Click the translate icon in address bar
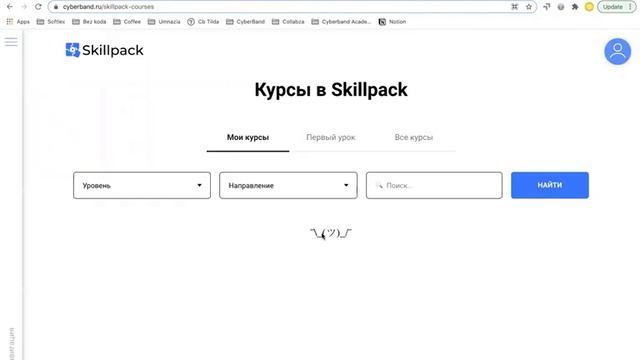Viewport: 640px width, 360px height. click(515, 7)
